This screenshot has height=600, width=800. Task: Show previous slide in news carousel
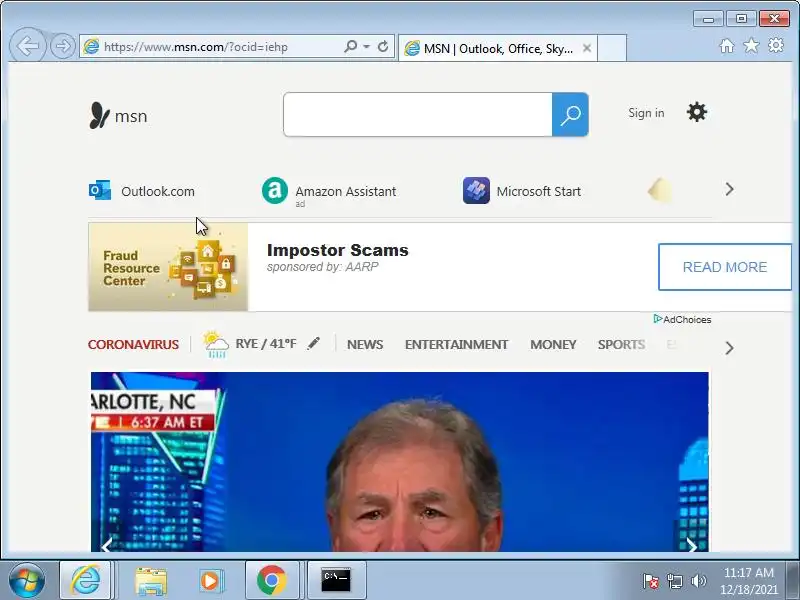107,545
